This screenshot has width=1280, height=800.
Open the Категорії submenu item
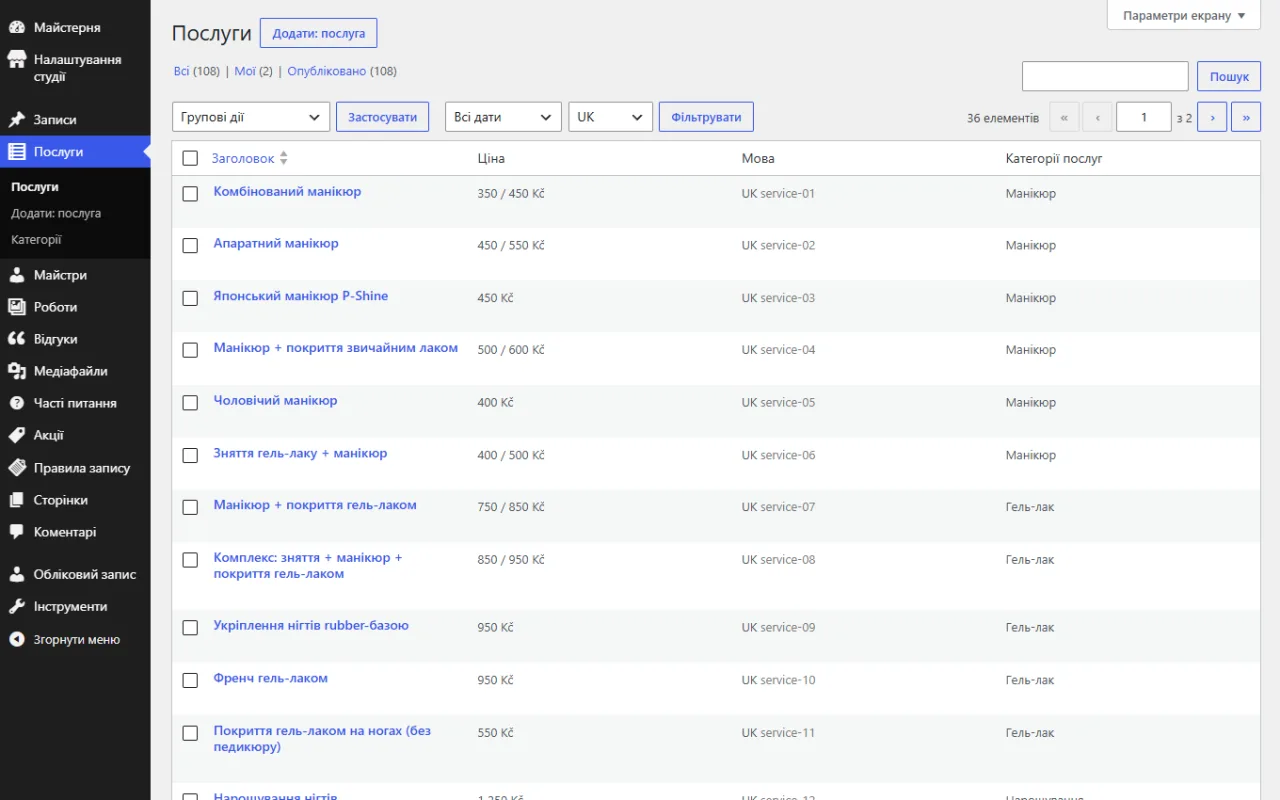click(36, 240)
